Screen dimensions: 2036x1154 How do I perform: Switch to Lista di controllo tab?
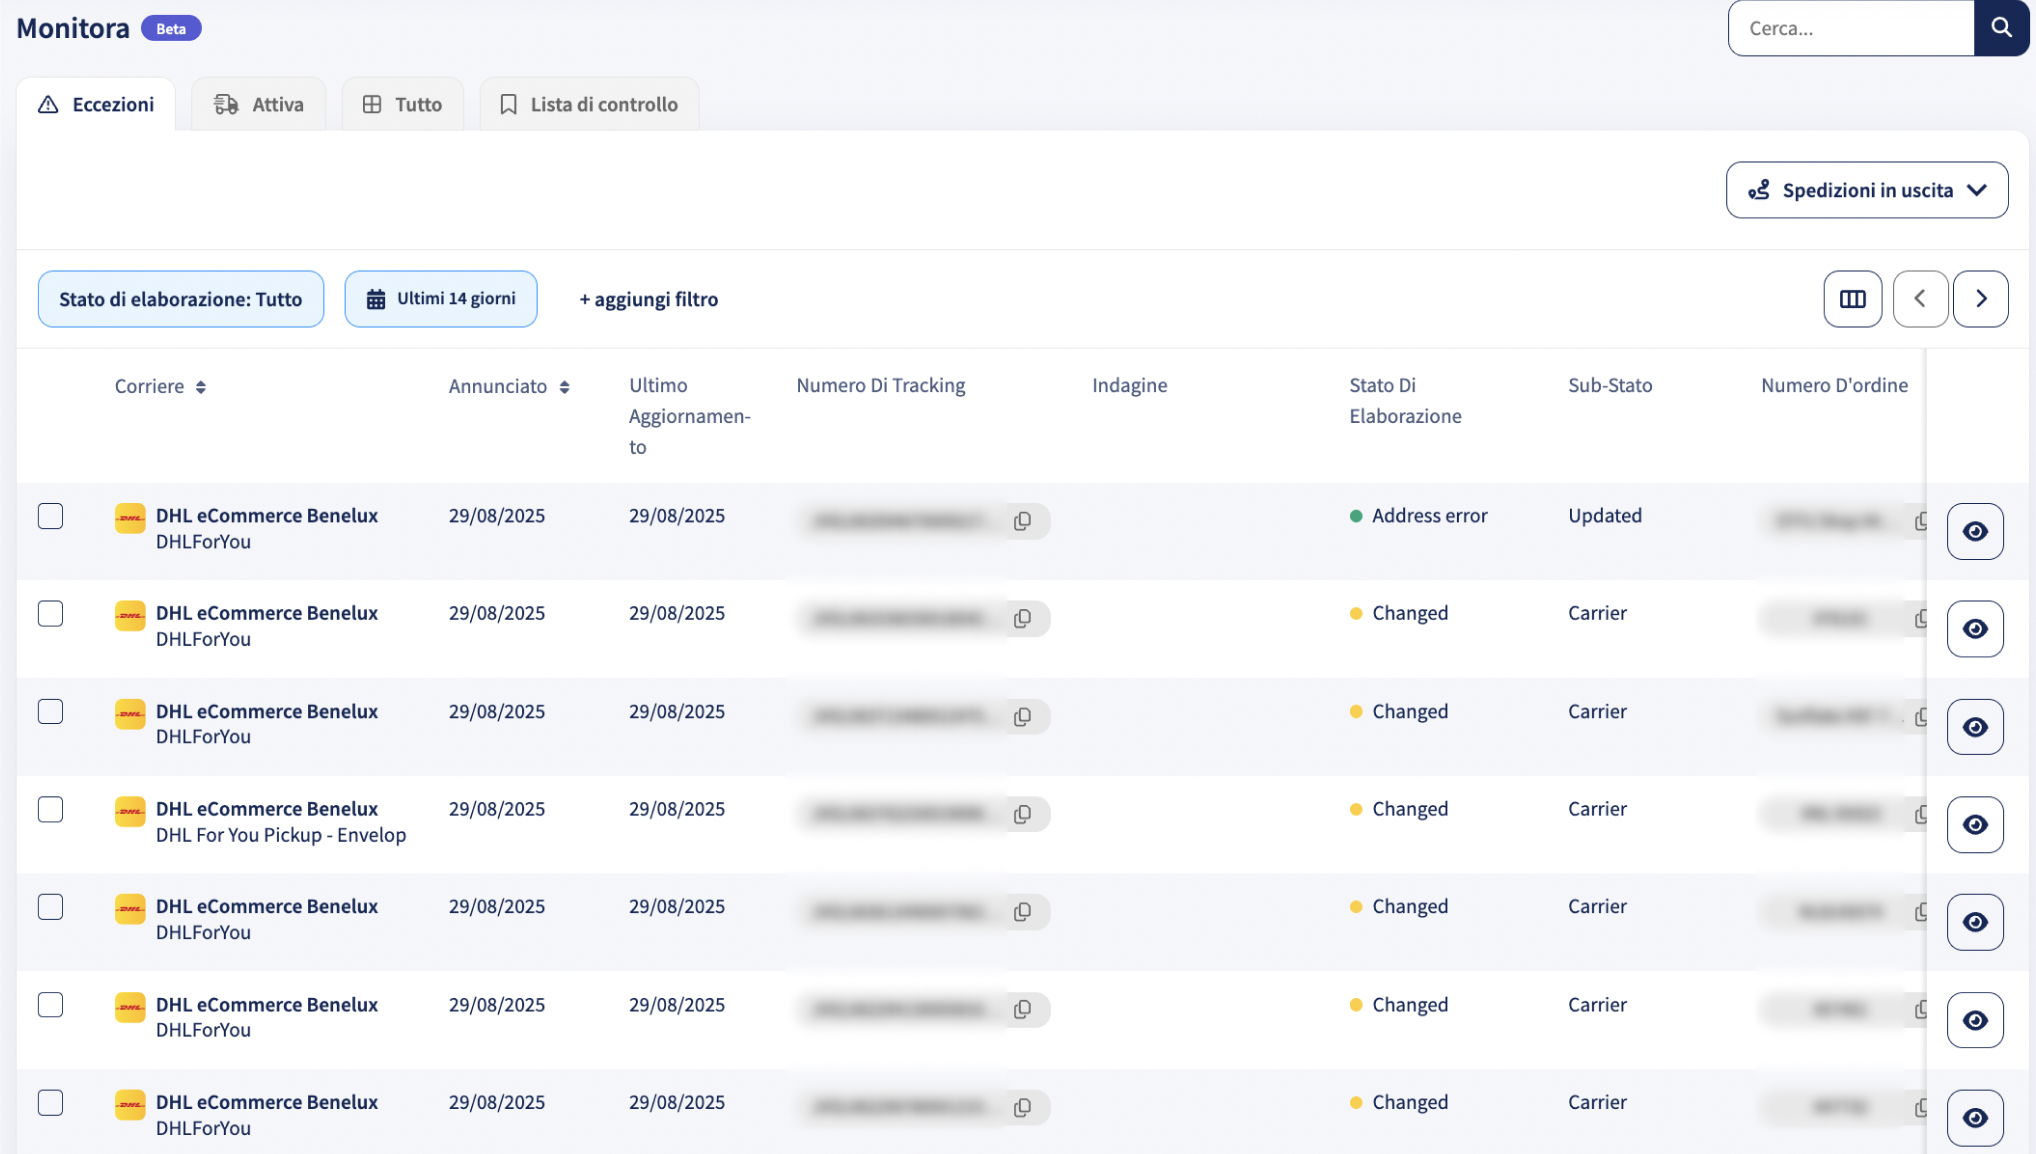tap(589, 104)
